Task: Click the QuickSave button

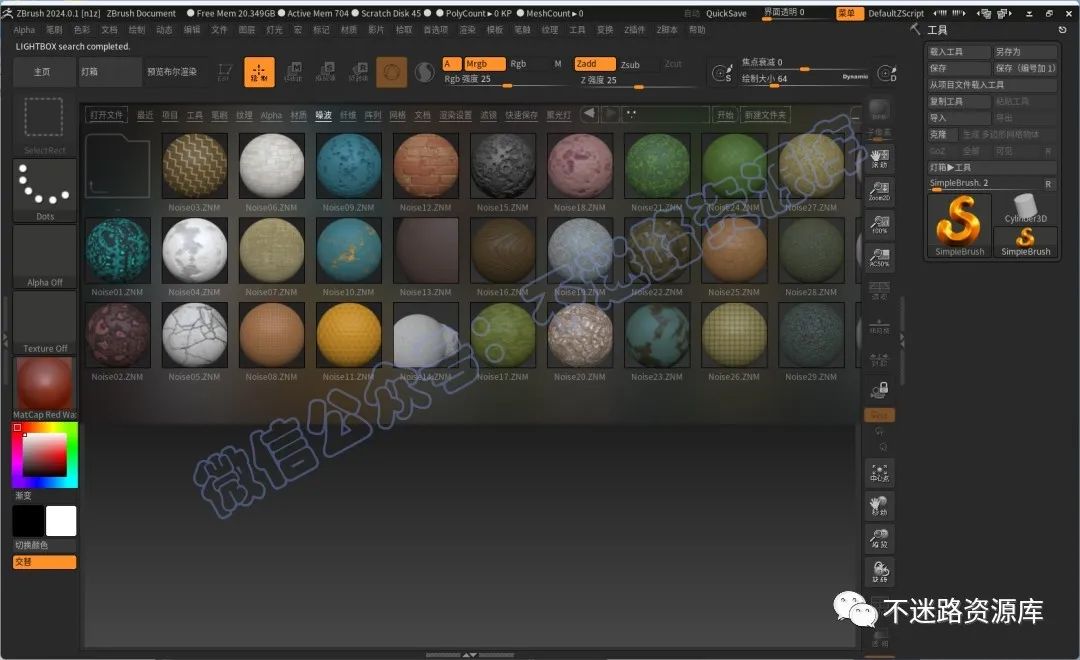Action: [726, 13]
